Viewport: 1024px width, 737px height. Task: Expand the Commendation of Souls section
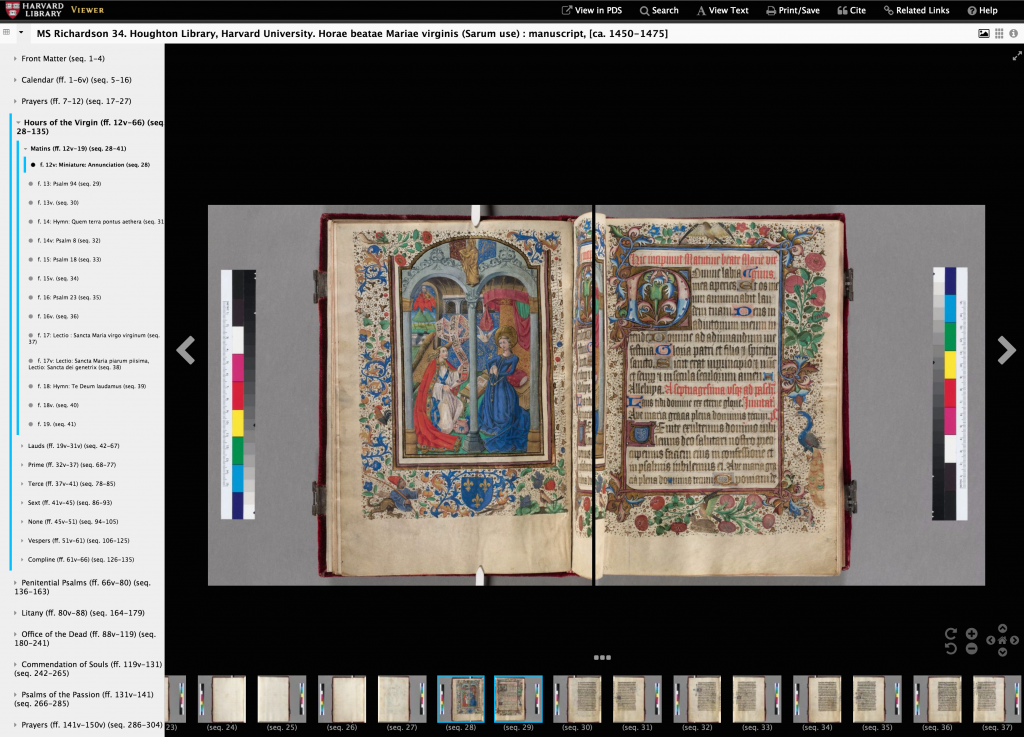pos(15,665)
